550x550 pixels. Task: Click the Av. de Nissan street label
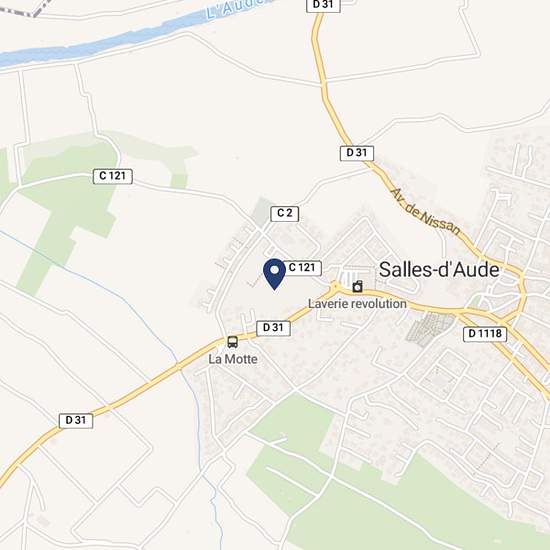click(425, 212)
